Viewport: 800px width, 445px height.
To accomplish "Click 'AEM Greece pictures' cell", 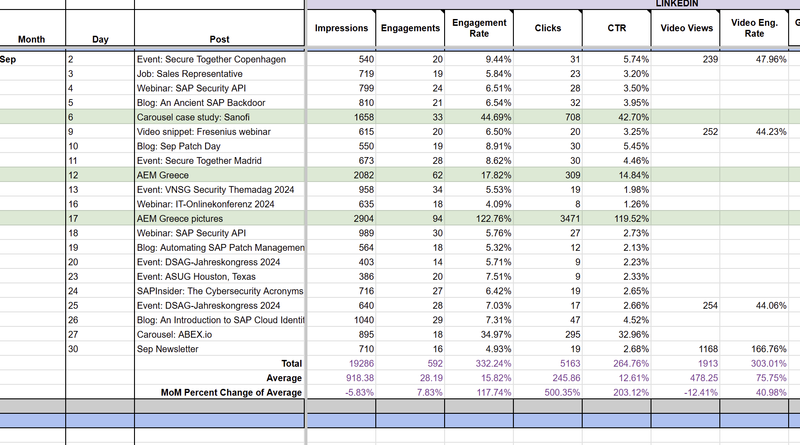I will [x=219, y=218].
